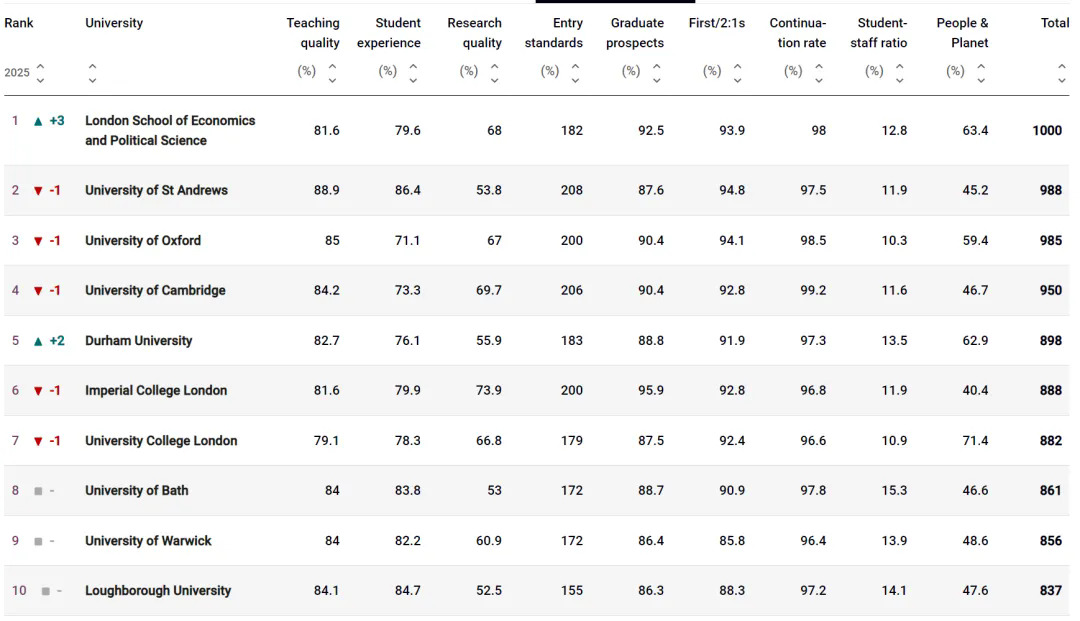This screenshot has height=621, width=1080.
Task: Sort by Graduate prospects column arrows
Action: 656,72
